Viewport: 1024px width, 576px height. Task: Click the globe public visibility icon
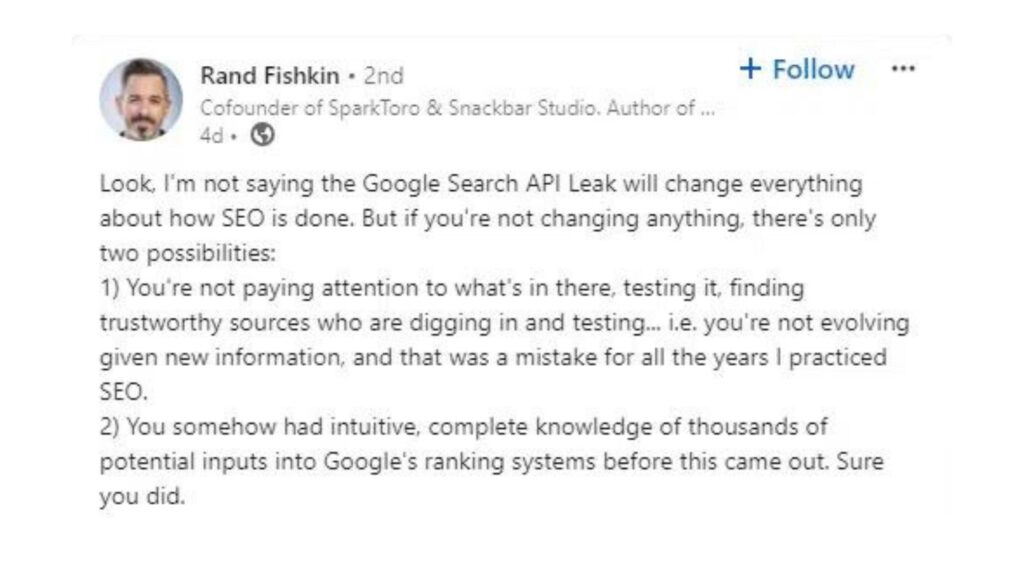click(x=263, y=136)
